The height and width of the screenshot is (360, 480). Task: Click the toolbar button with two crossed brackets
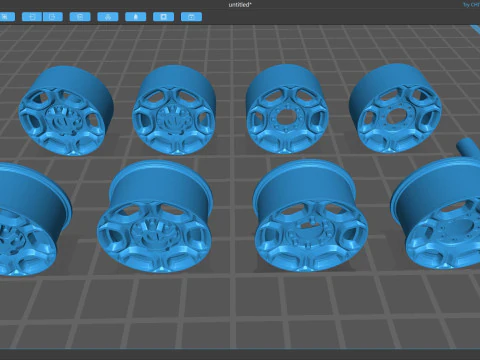pyautogui.click(x=32, y=17)
